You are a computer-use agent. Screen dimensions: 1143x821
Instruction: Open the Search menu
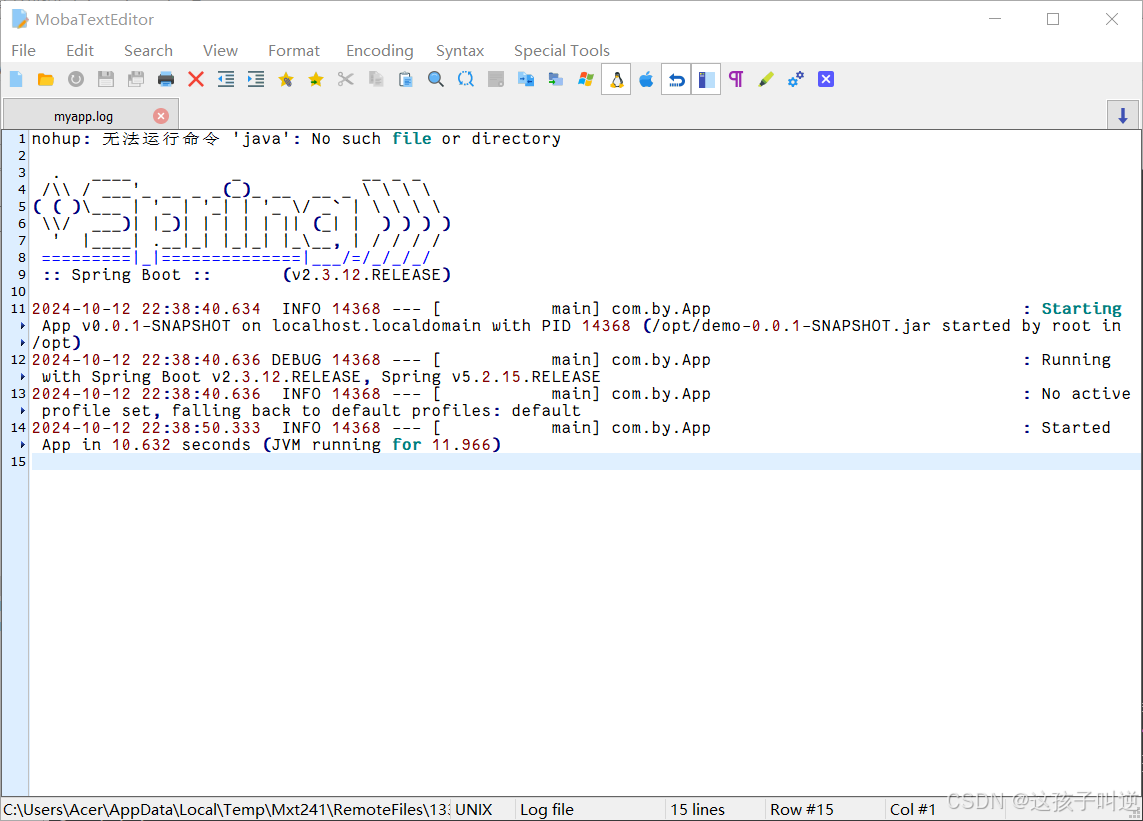click(x=149, y=50)
